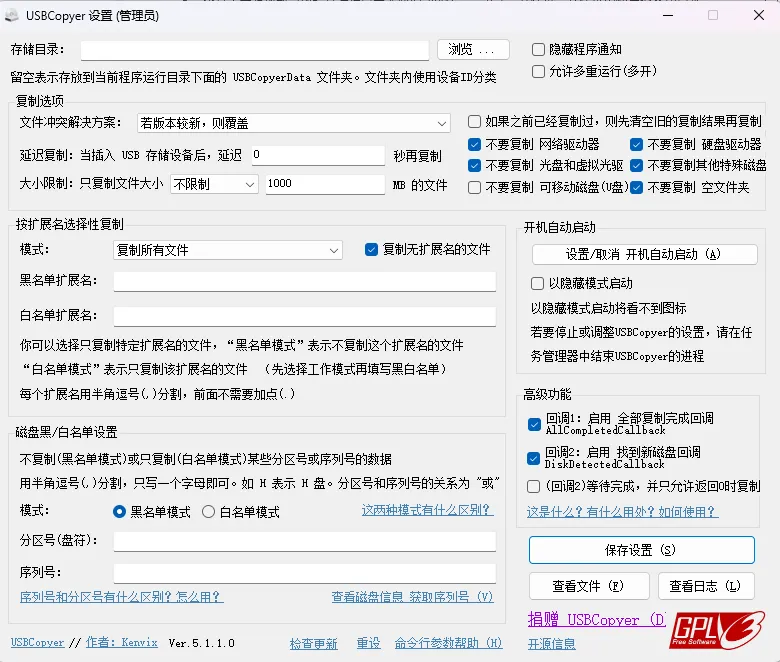Click 设置/取消 开机自动启动 (A) button
The image size is (780, 662).
pos(645,255)
